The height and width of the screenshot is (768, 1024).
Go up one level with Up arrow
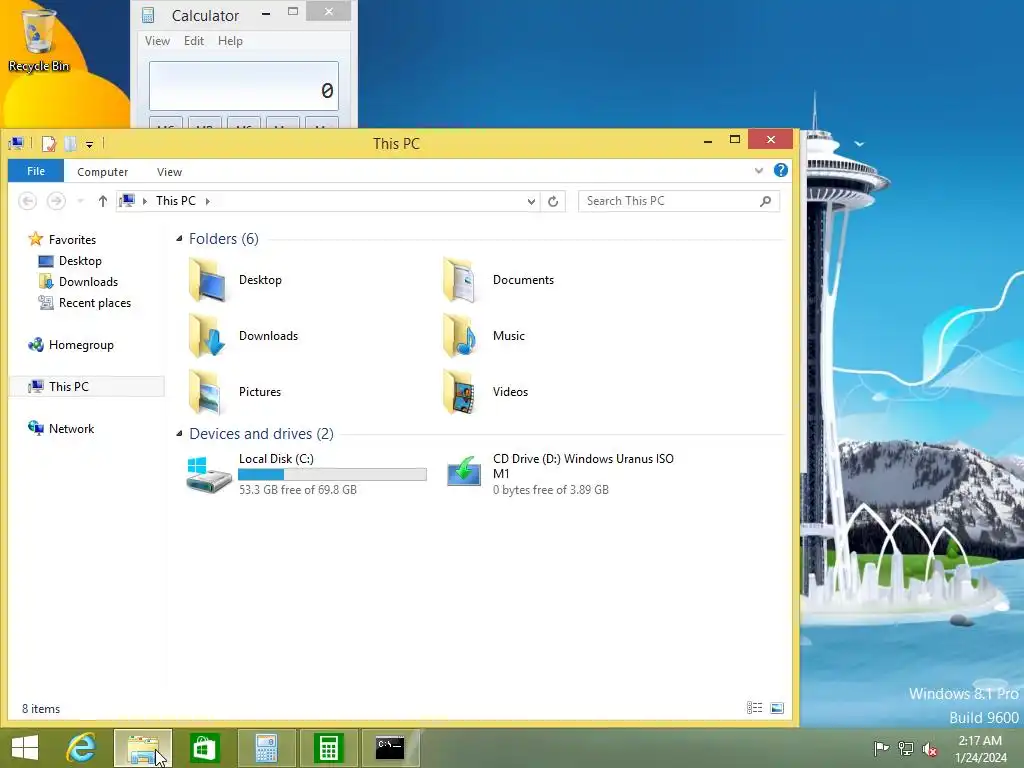[x=103, y=201]
